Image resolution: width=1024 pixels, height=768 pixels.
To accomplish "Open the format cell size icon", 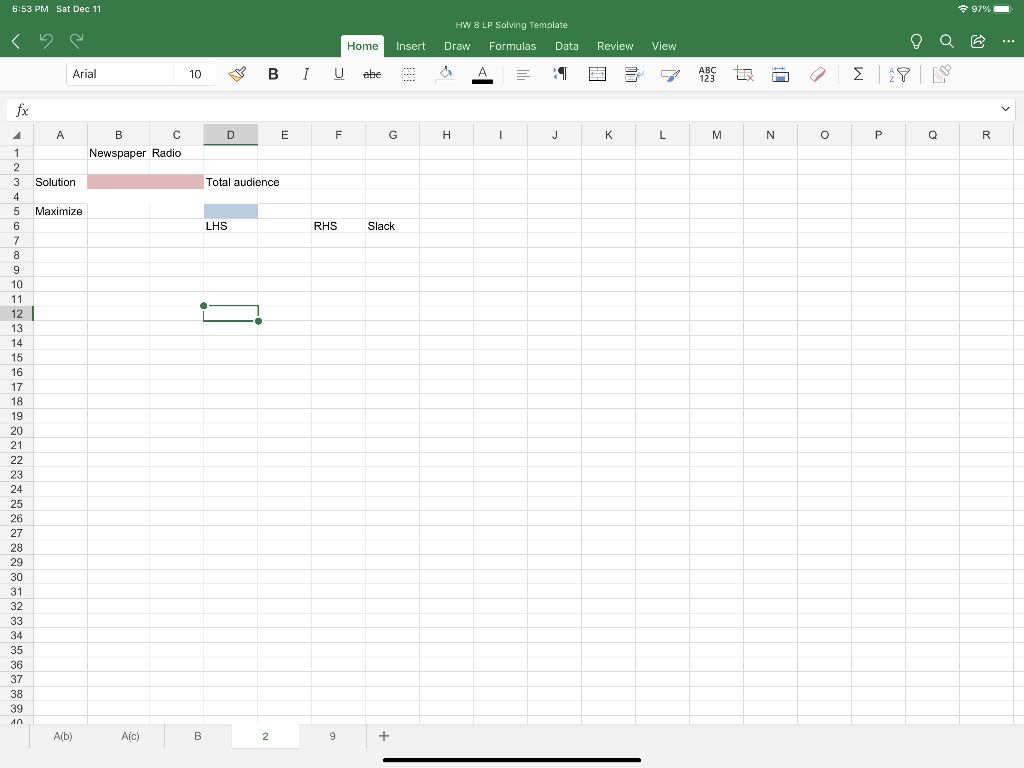I will (780, 74).
